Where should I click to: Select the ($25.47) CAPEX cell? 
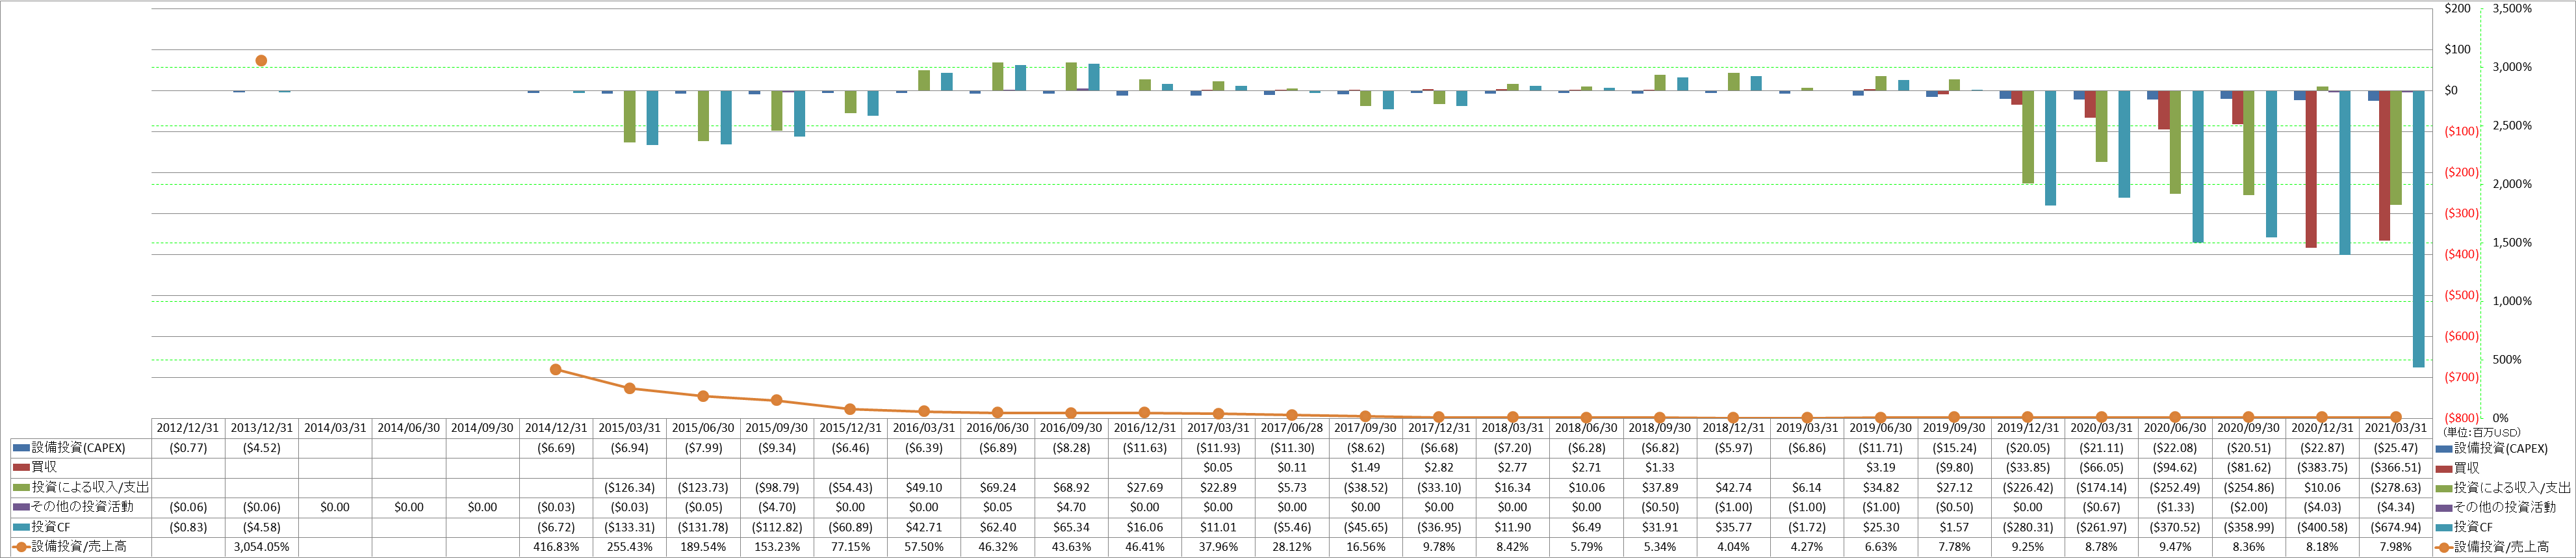(x=2397, y=448)
